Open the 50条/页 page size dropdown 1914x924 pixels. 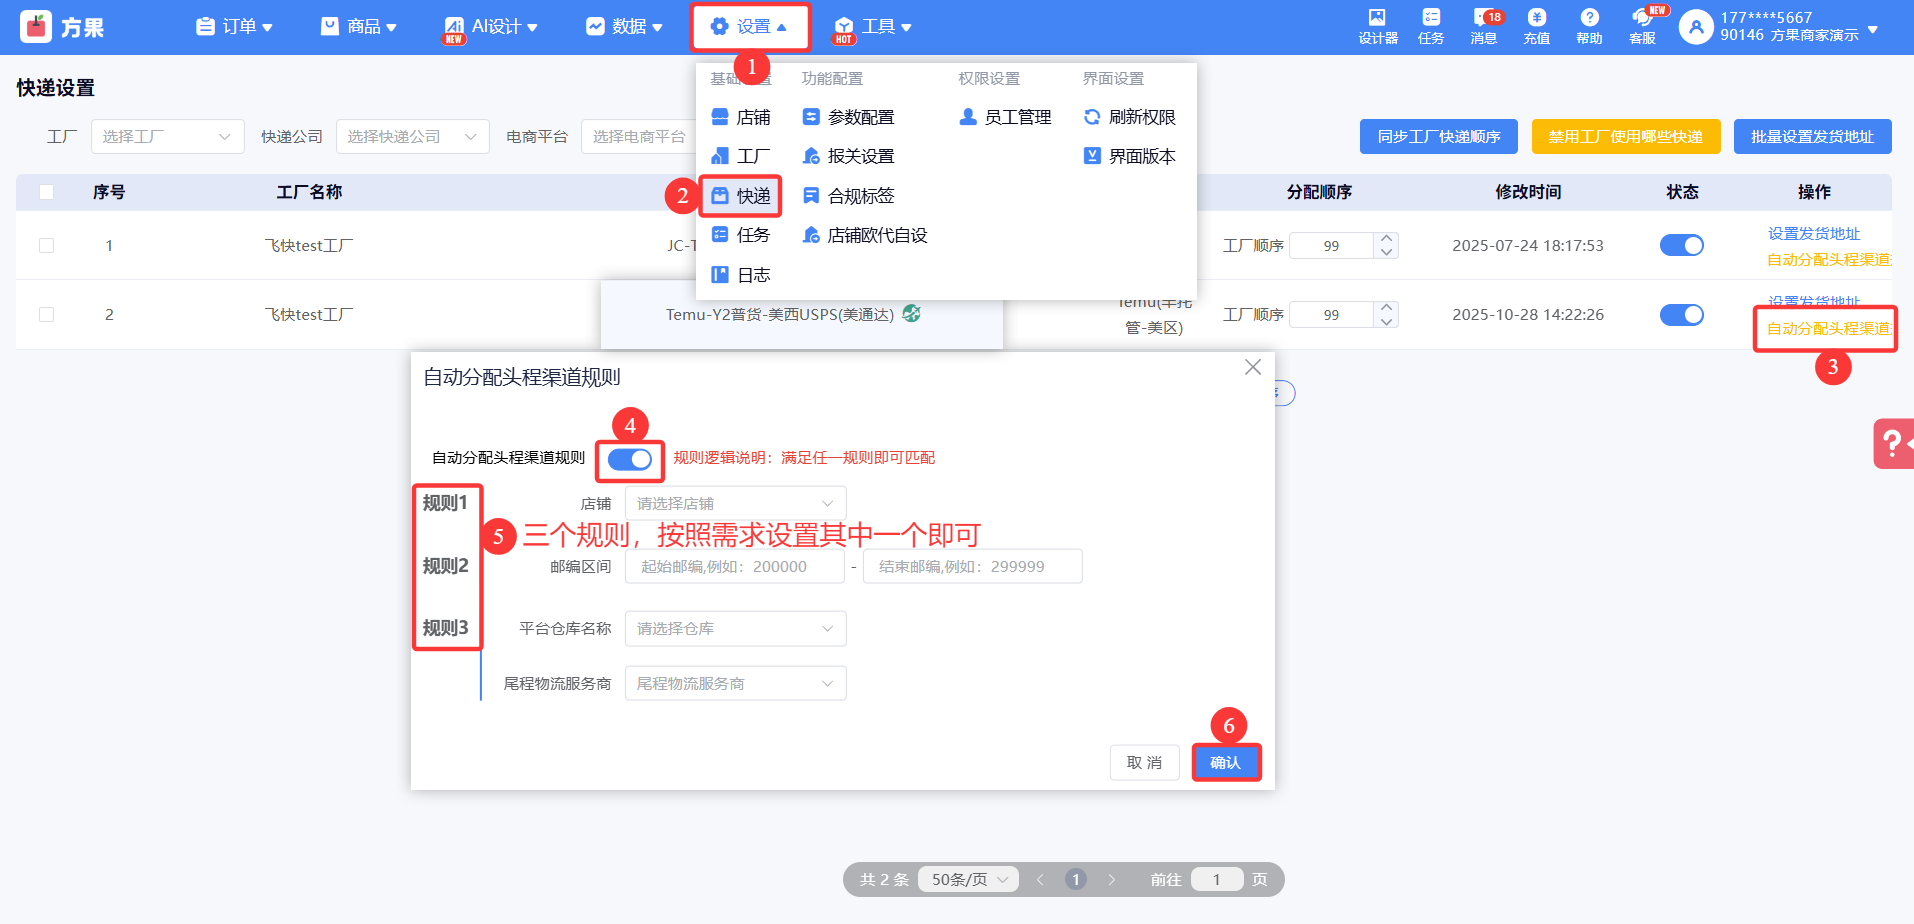pyautogui.click(x=969, y=880)
